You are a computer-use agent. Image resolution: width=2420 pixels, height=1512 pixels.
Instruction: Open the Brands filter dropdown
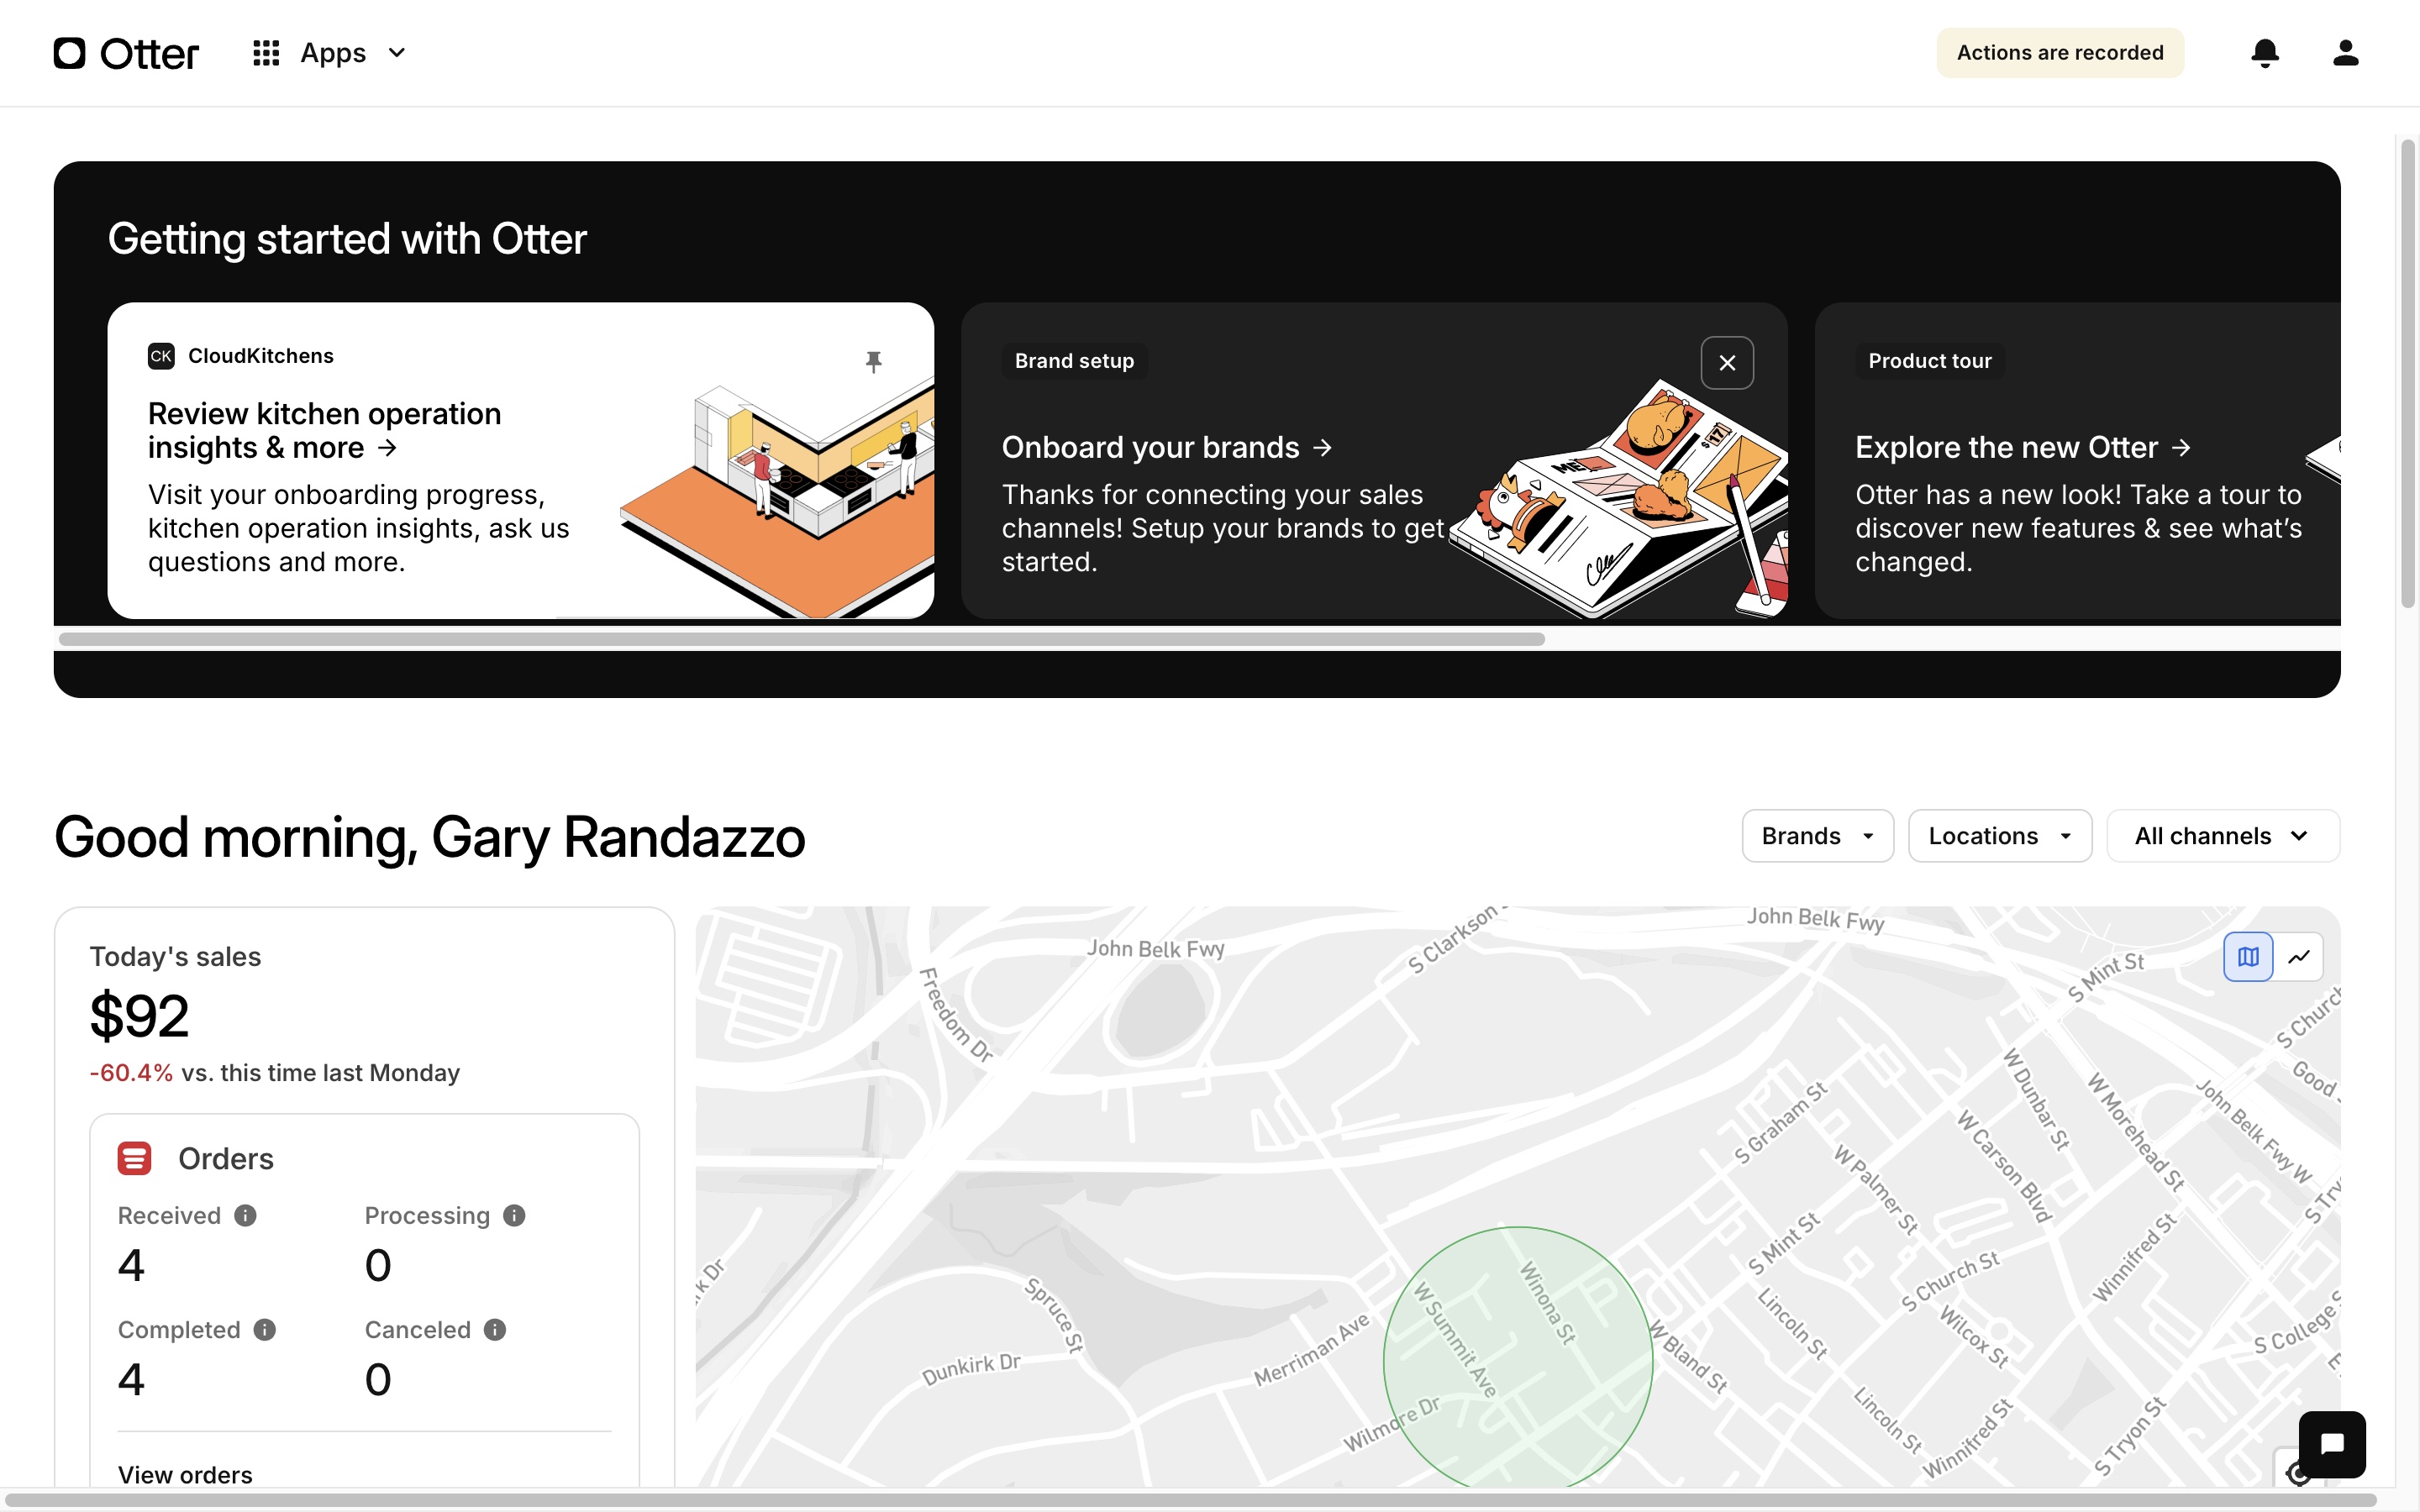pos(1818,836)
